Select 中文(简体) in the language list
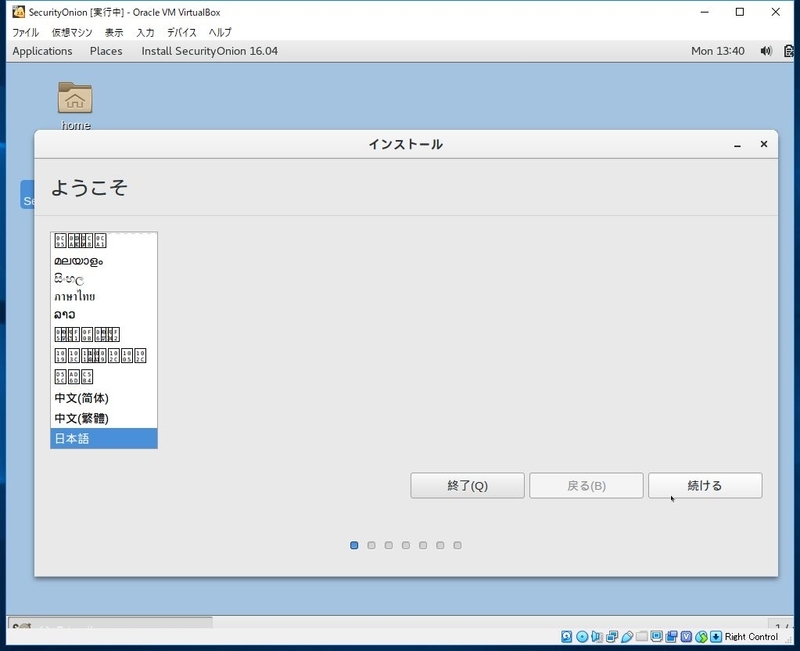 pos(104,398)
